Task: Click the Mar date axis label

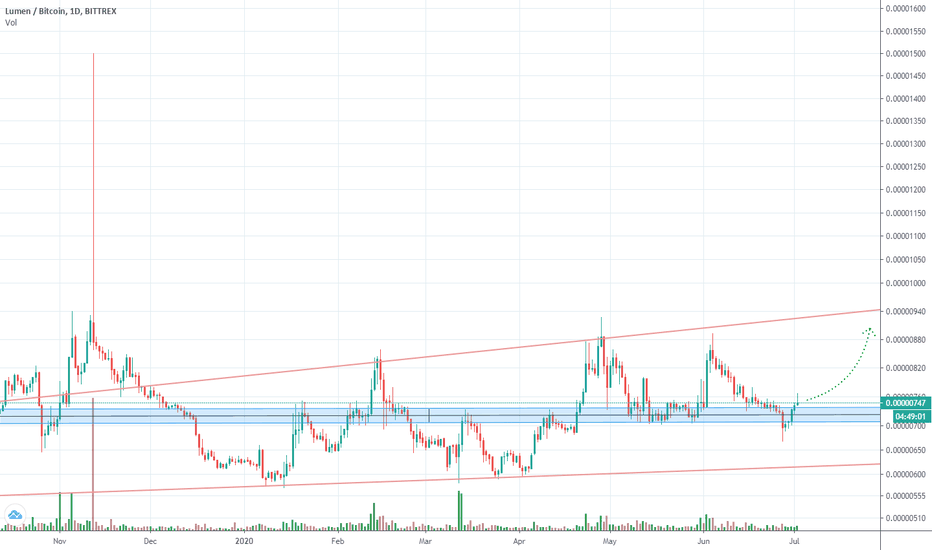Action: (425, 541)
